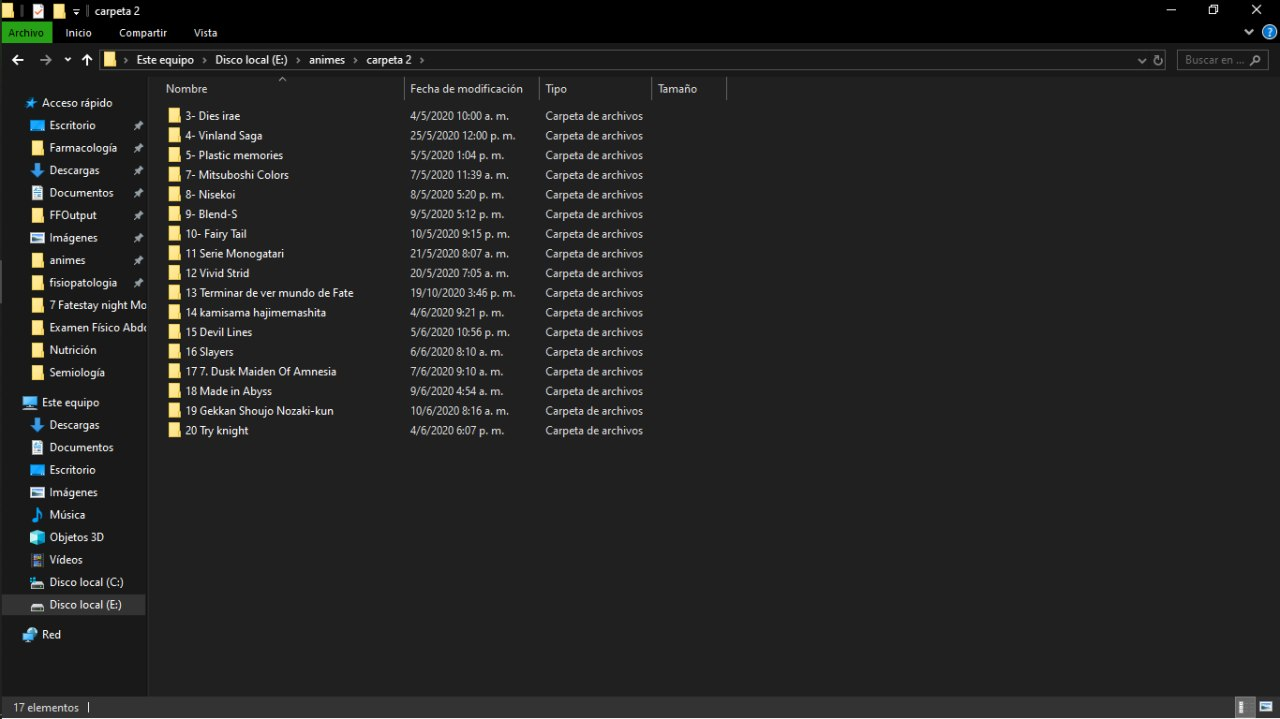This screenshot has height=719, width=1280.
Task: Select the folder named 7- Mitsuboshi Colors
Action: click(237, 175)
